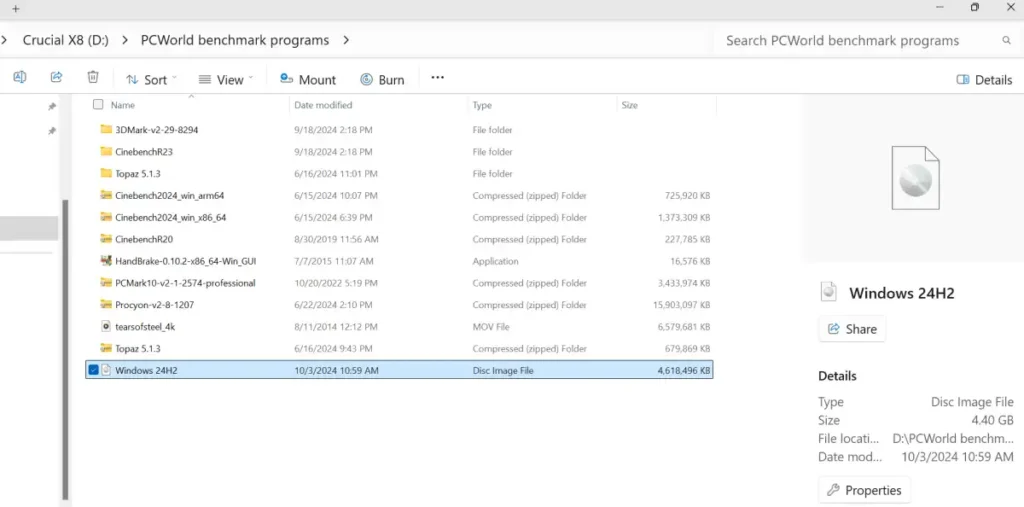
Task: Click the file name PCMark10-v2-1-2574-professional
Action: (185, 283)
